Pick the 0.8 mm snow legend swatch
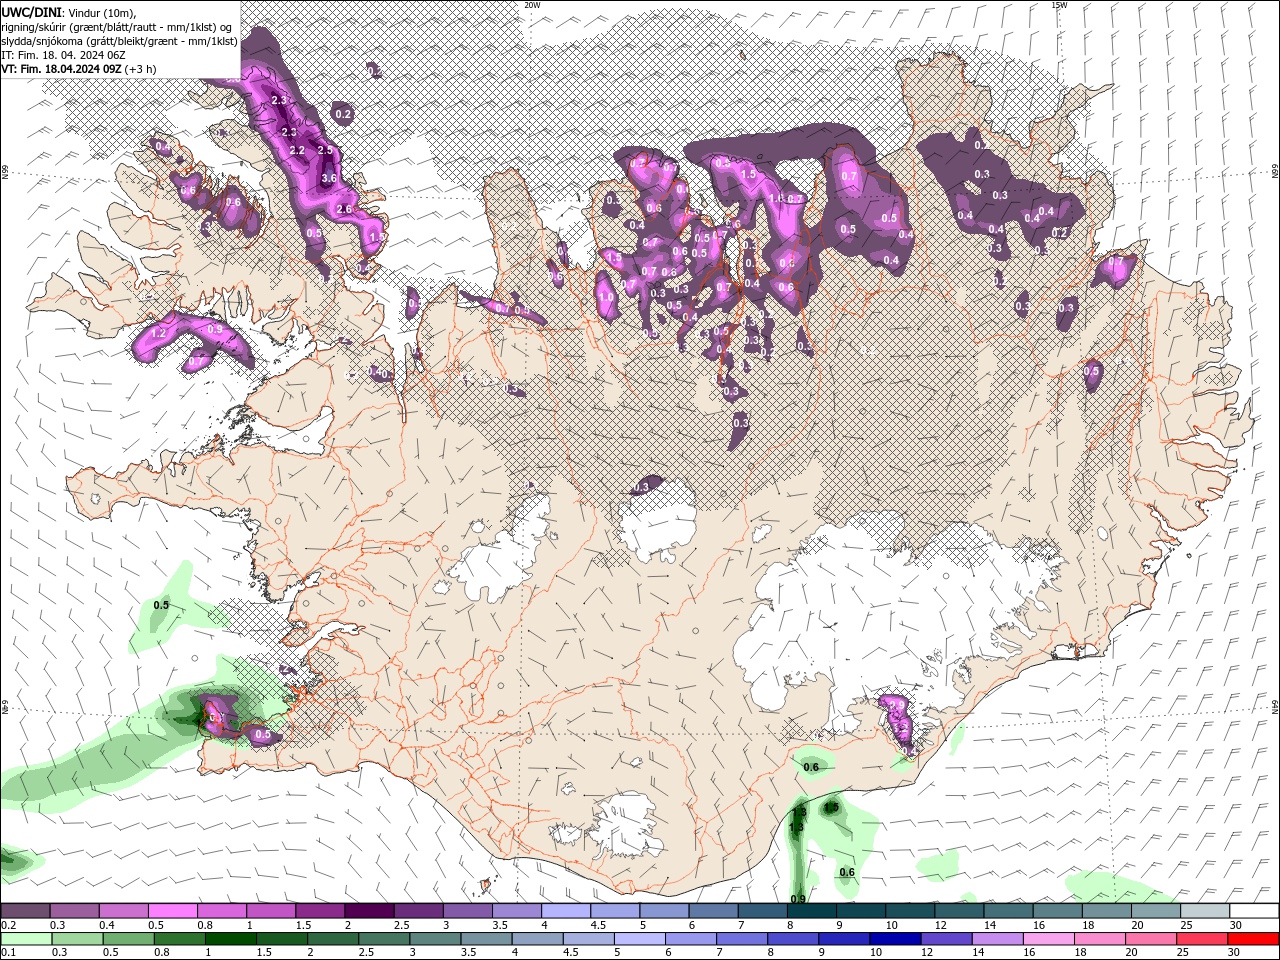The height and width of the screenshot is (960, 1280). click(x=221, y=911)
